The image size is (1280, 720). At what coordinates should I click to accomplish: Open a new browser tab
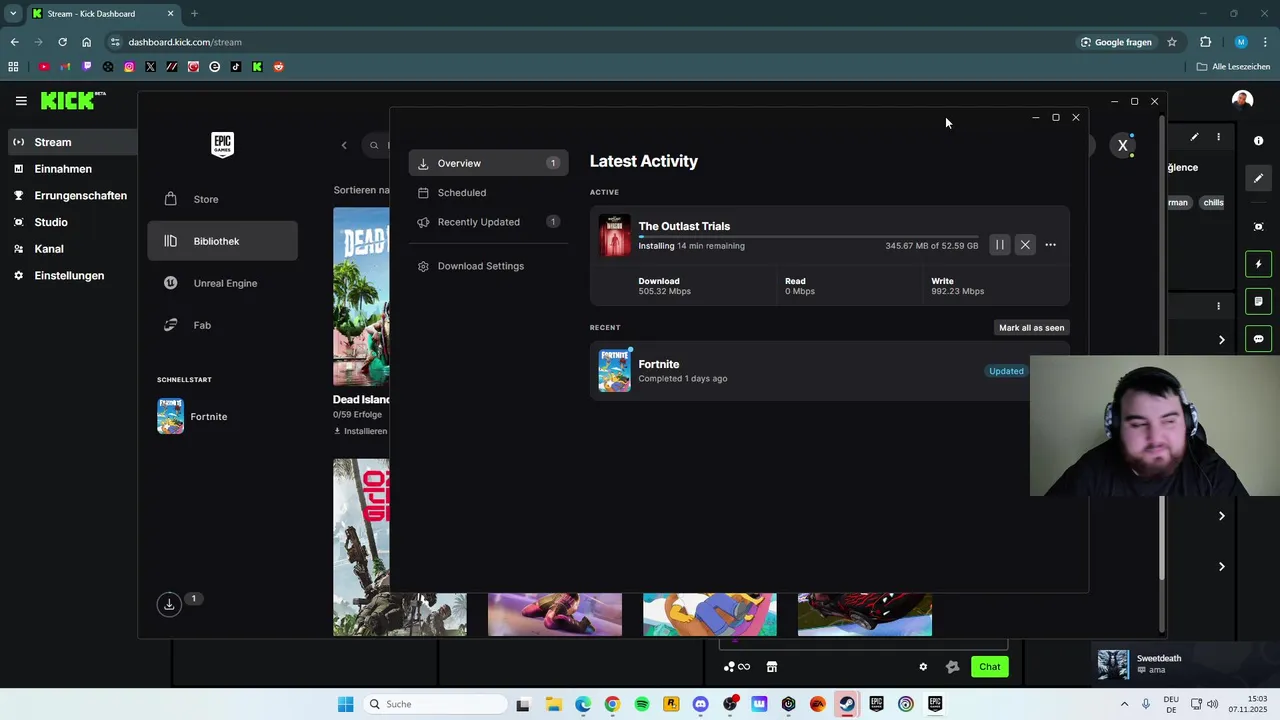click(x=194, y=14)
